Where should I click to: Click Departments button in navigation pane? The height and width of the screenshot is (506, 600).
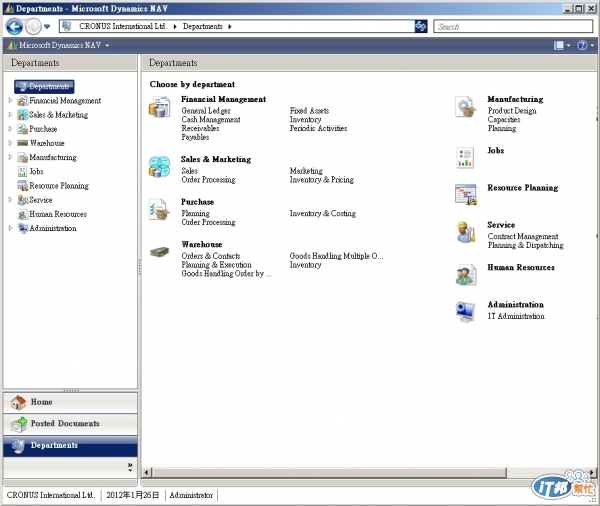[70, 446]
